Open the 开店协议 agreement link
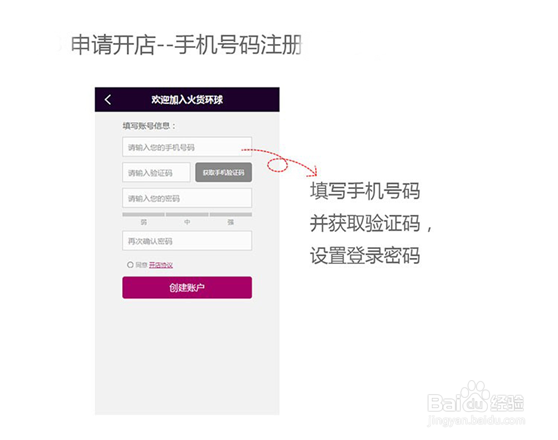 [161, 265]
